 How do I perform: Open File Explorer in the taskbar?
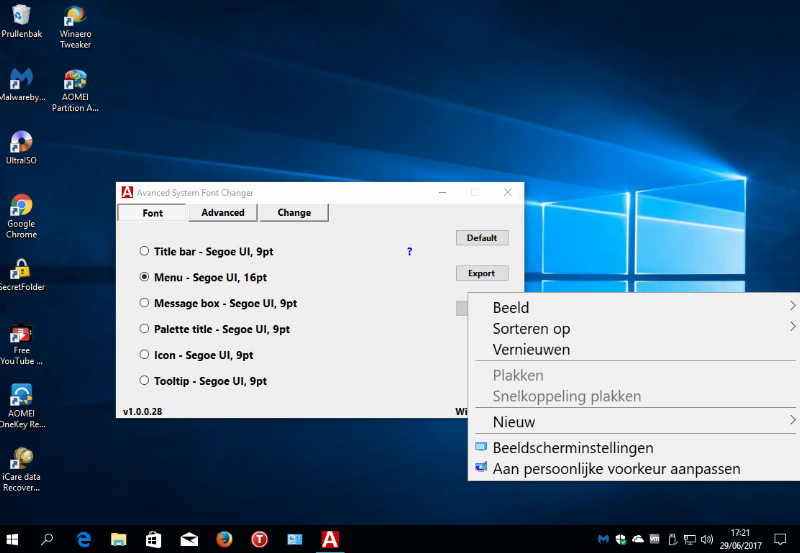119,539
